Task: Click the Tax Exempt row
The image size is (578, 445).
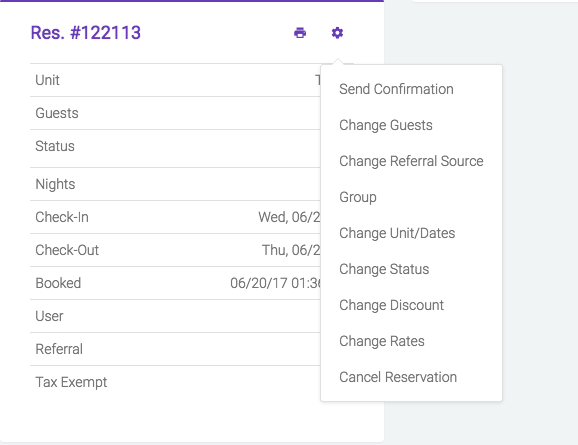Action: (x=175, y=382)
